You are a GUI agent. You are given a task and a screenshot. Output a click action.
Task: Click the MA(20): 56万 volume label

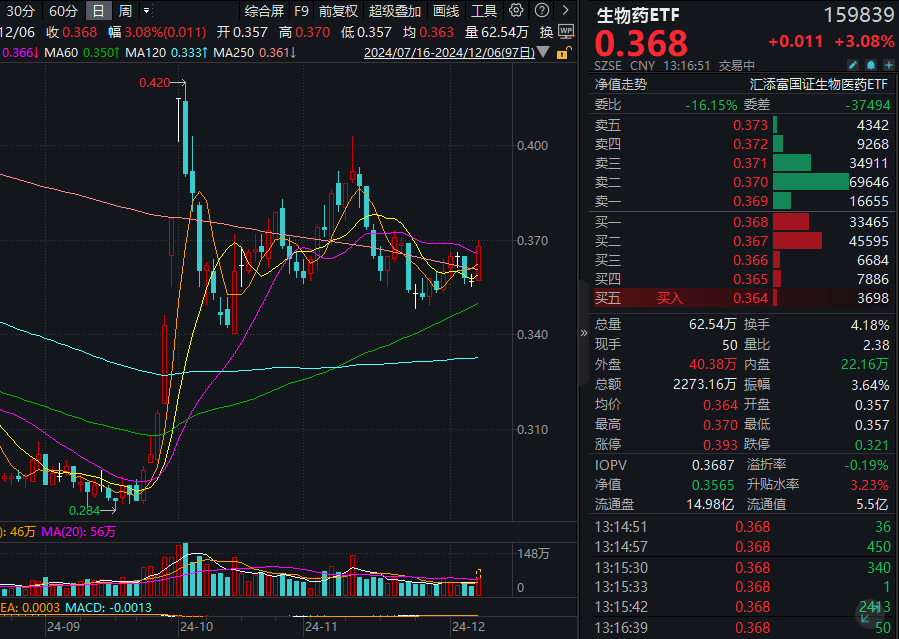[79, 532]
